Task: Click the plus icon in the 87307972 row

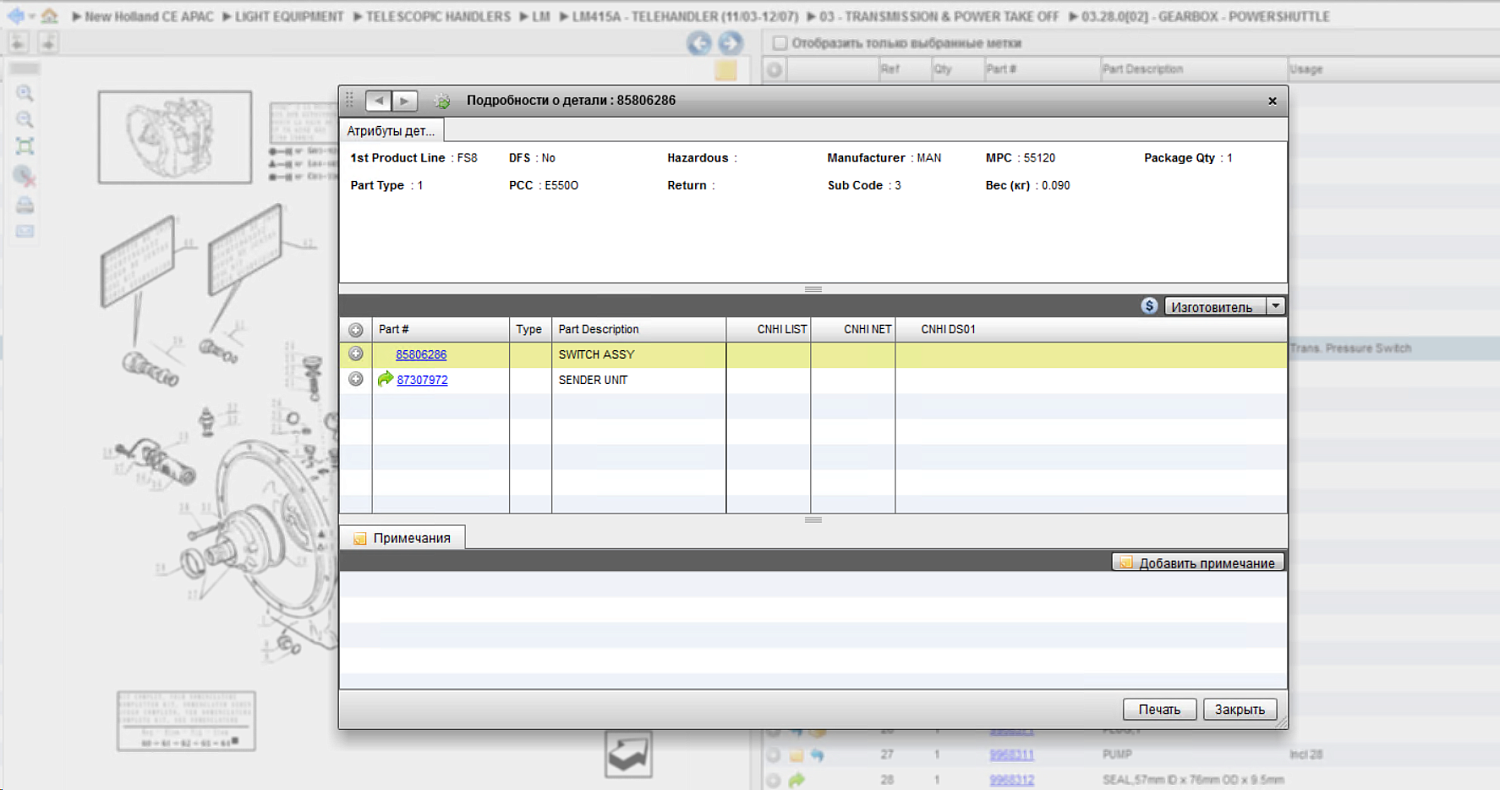Action: (x=355, y=379)
